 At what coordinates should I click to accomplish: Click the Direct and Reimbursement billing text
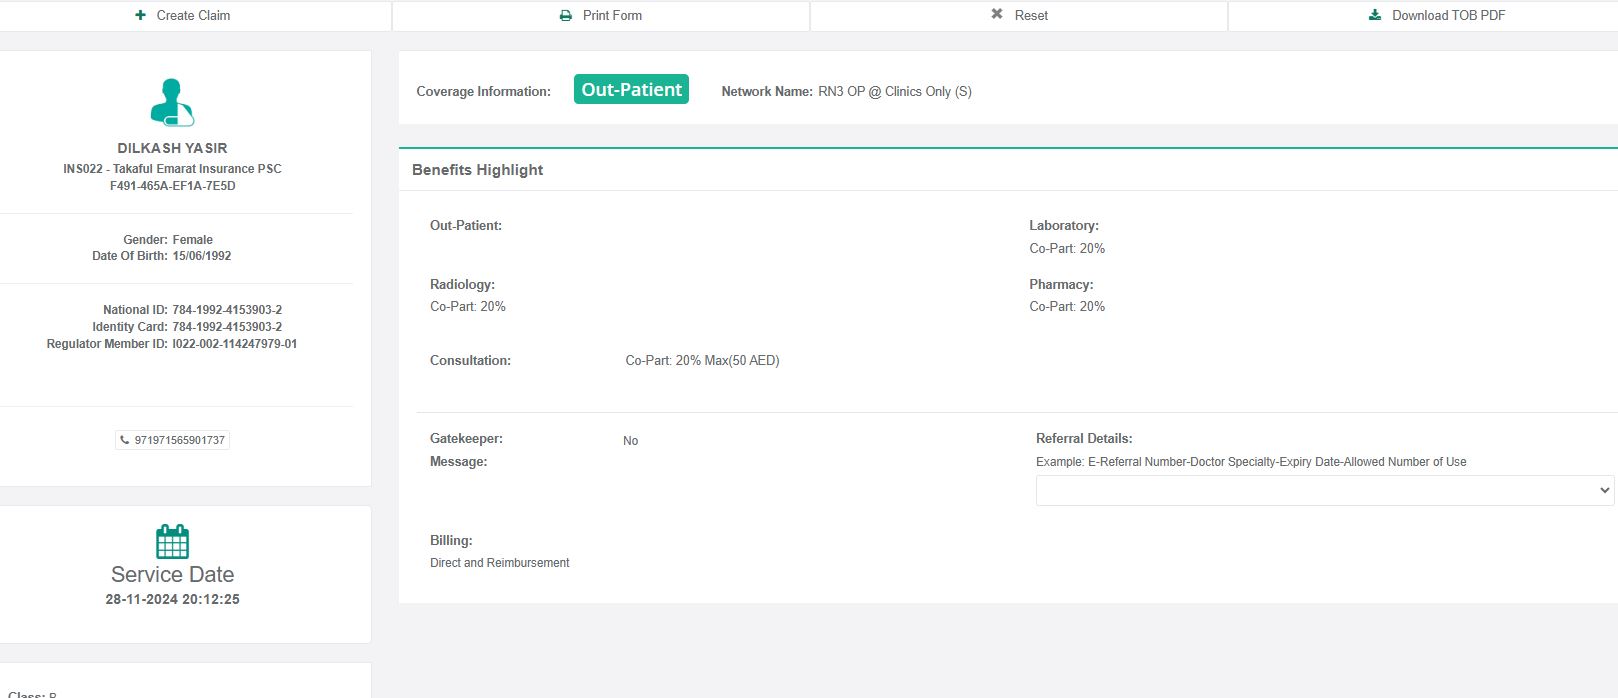499,563
